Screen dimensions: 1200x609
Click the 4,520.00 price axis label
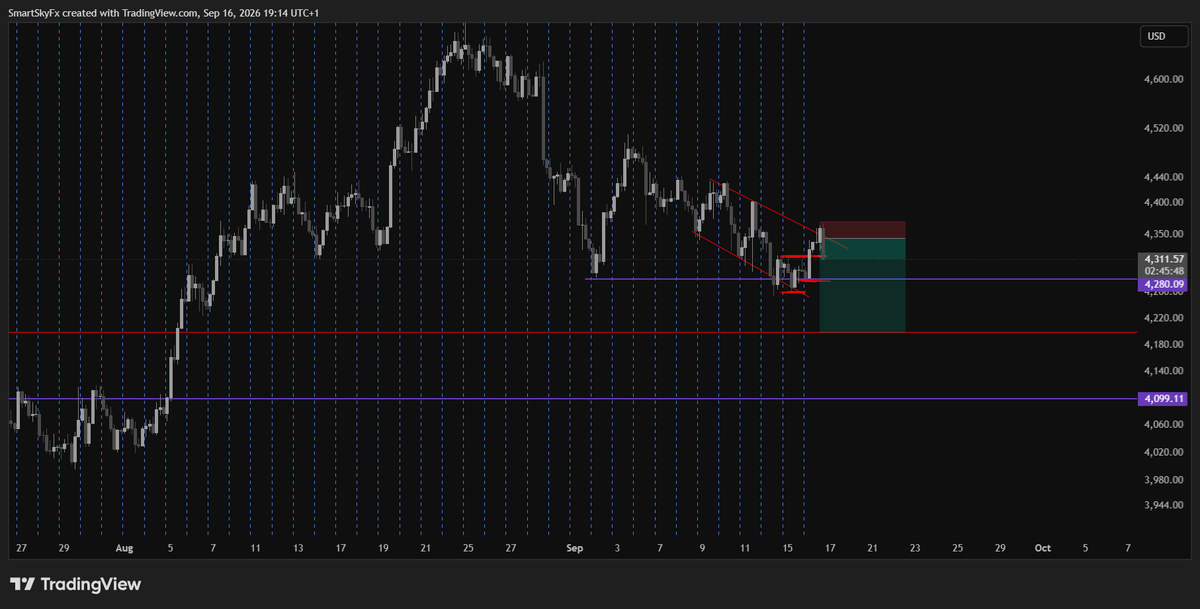(1165, 128)
